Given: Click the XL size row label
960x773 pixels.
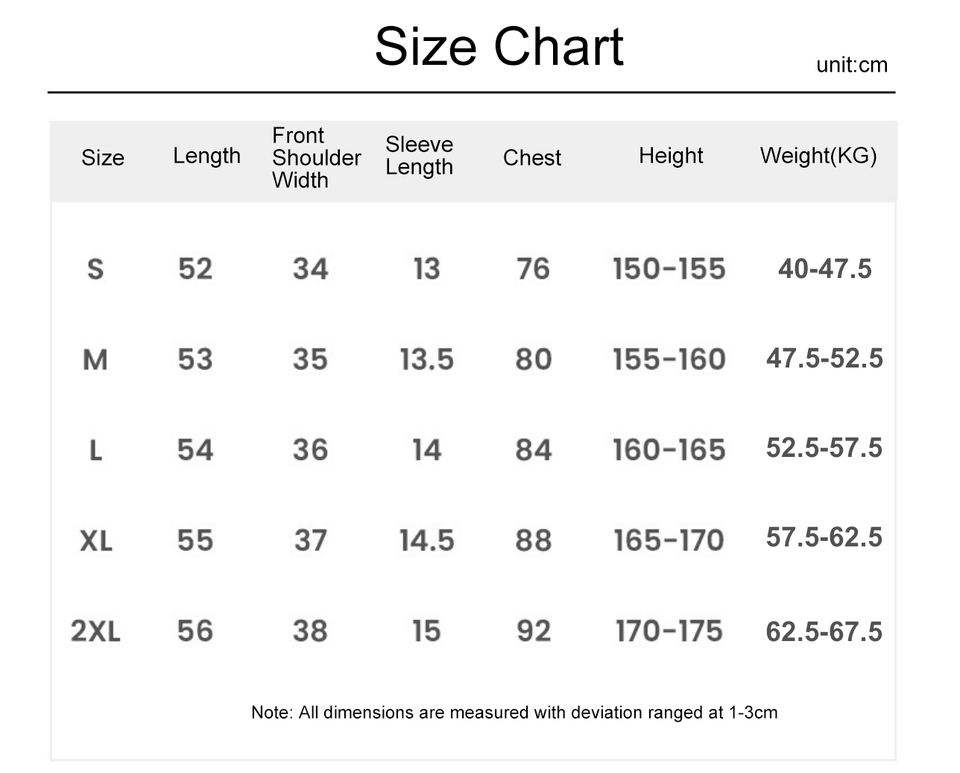Looking at the screenshot, I should pos(96,541).
